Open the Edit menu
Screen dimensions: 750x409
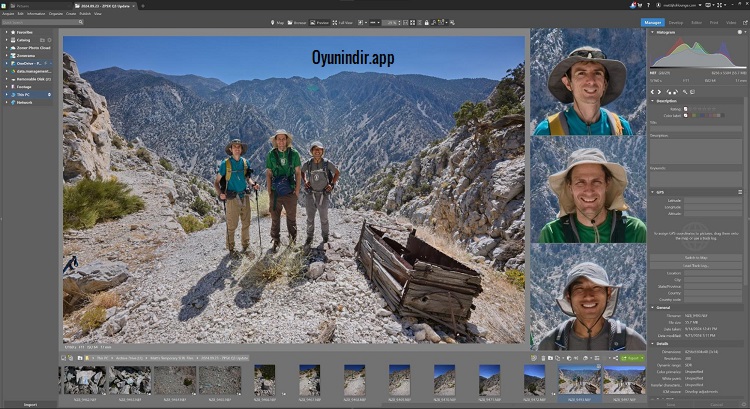coord(21,14)
